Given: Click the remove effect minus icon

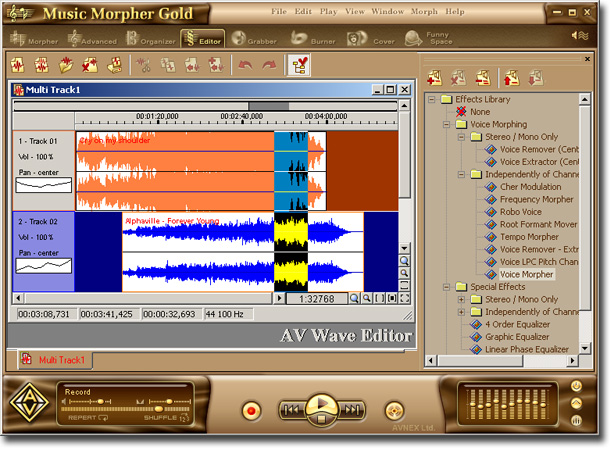Looking at the screenshot, I should point(483,78).
